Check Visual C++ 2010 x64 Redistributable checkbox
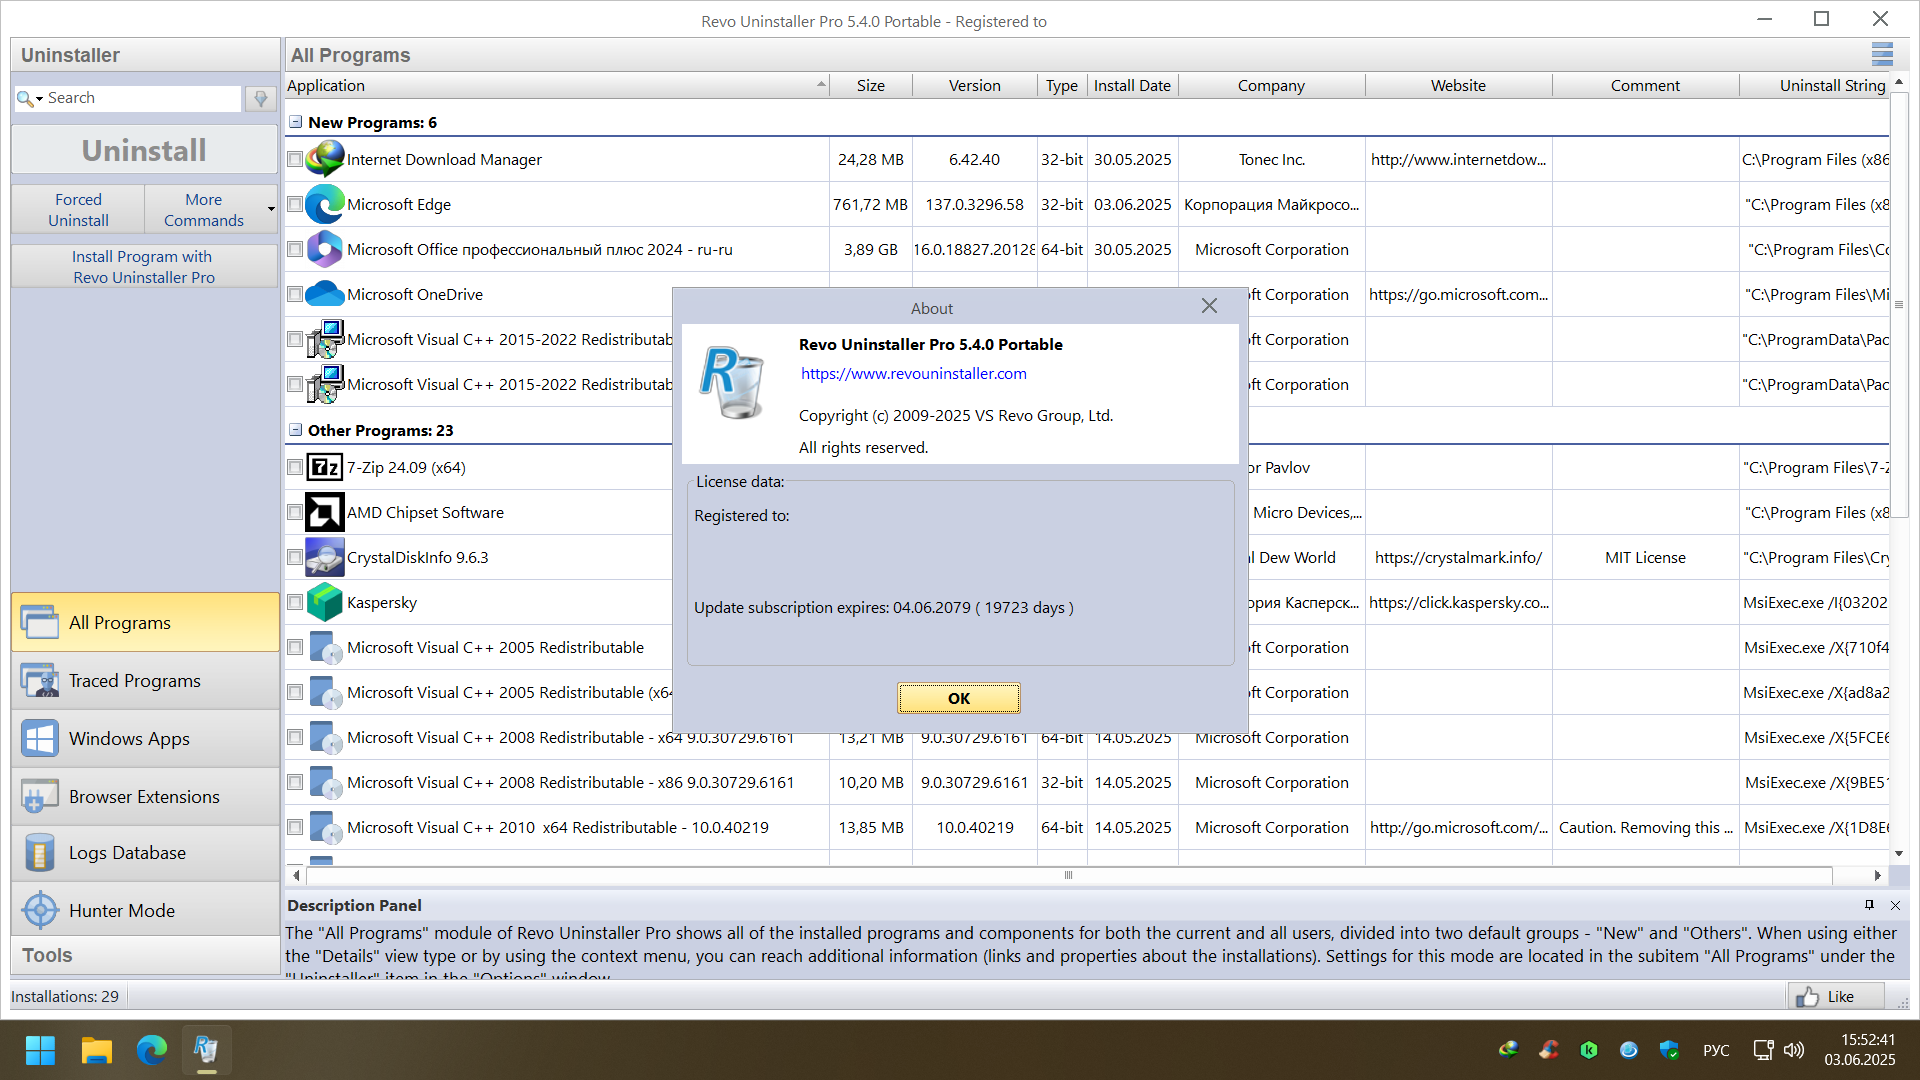 (295, 827)
